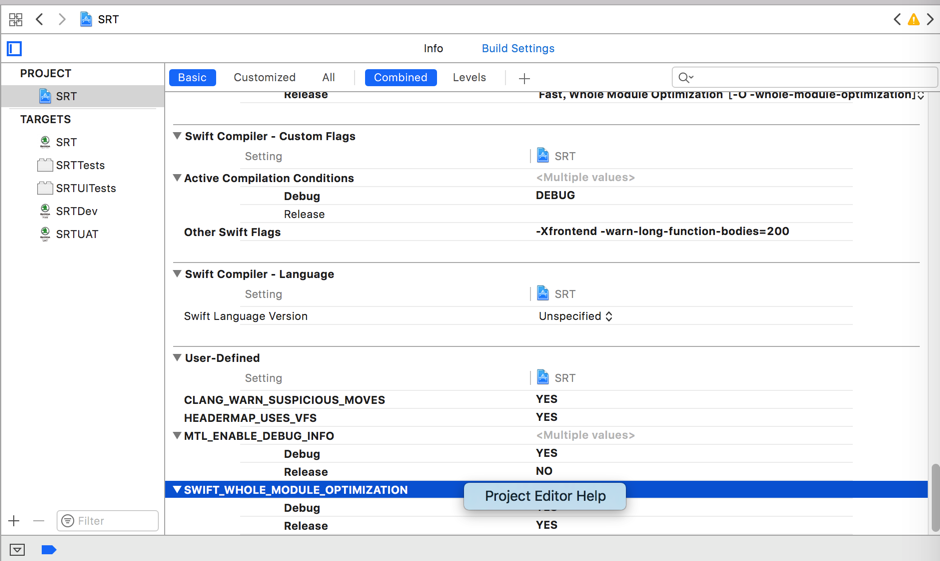940x561 pixels.
Task: Click the yellow warning triangle icon
Action: tap(914, 20)
